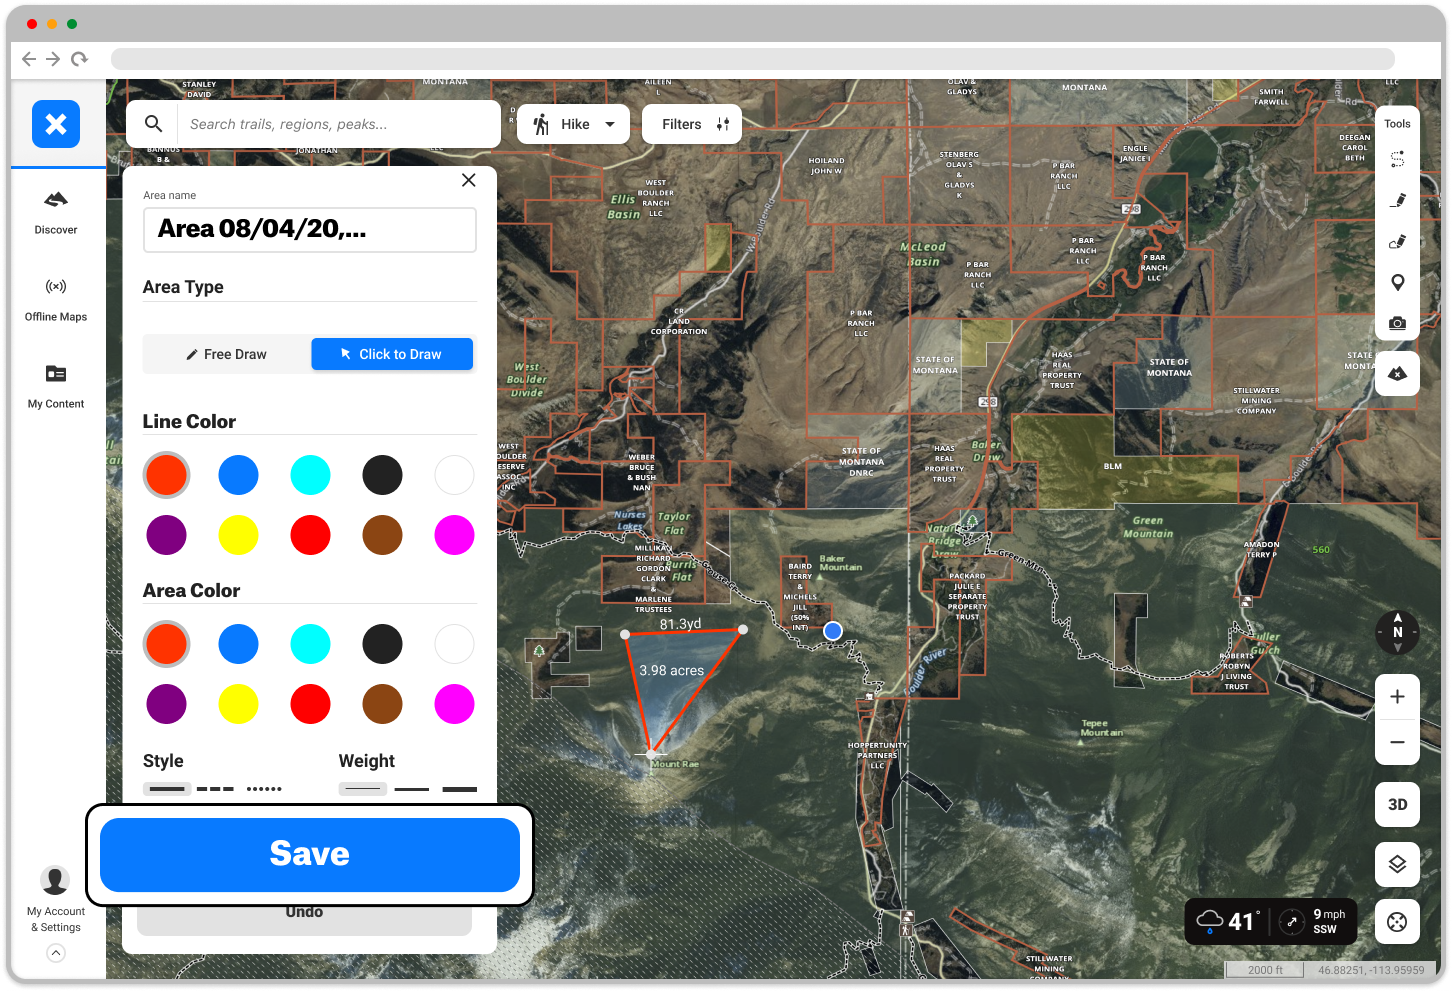The width and height of the screenshot is (1452, 991).
Task: Reset compass to north
Action: (x=1397, y=632)
